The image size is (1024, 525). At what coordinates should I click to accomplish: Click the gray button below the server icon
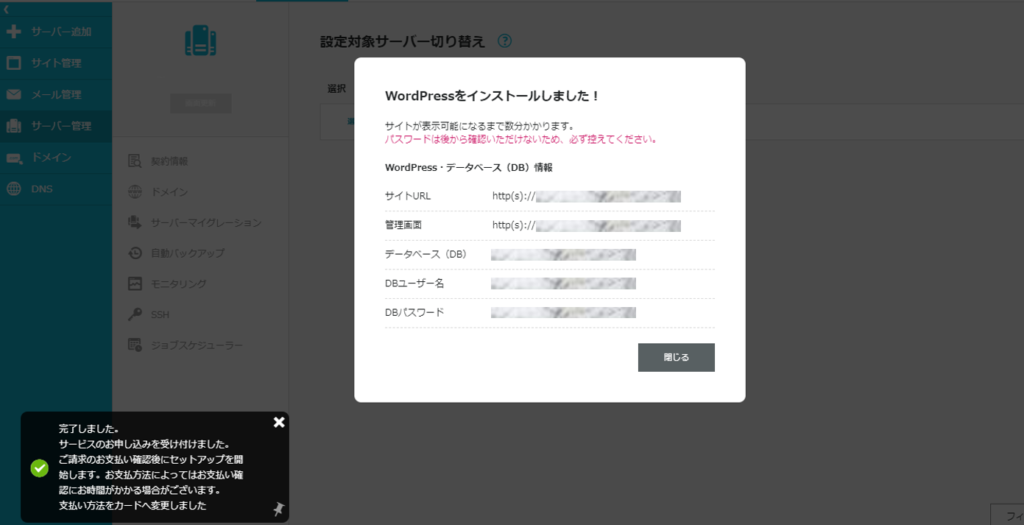200,103
